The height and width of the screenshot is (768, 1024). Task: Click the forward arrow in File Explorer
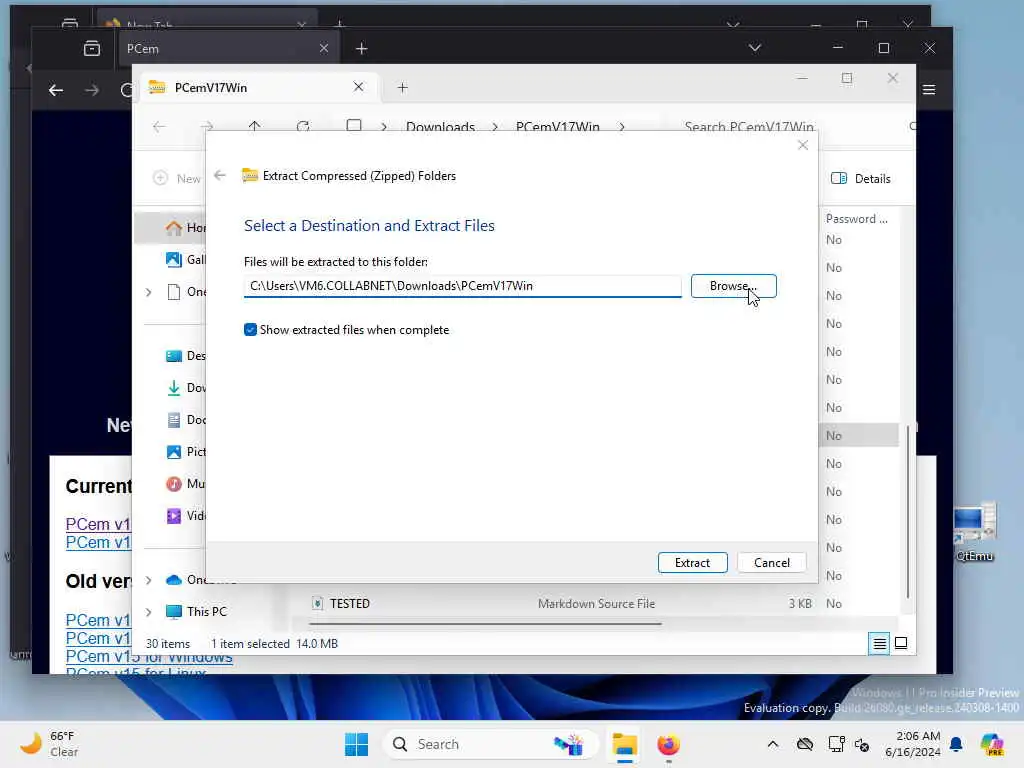(206, 126)
